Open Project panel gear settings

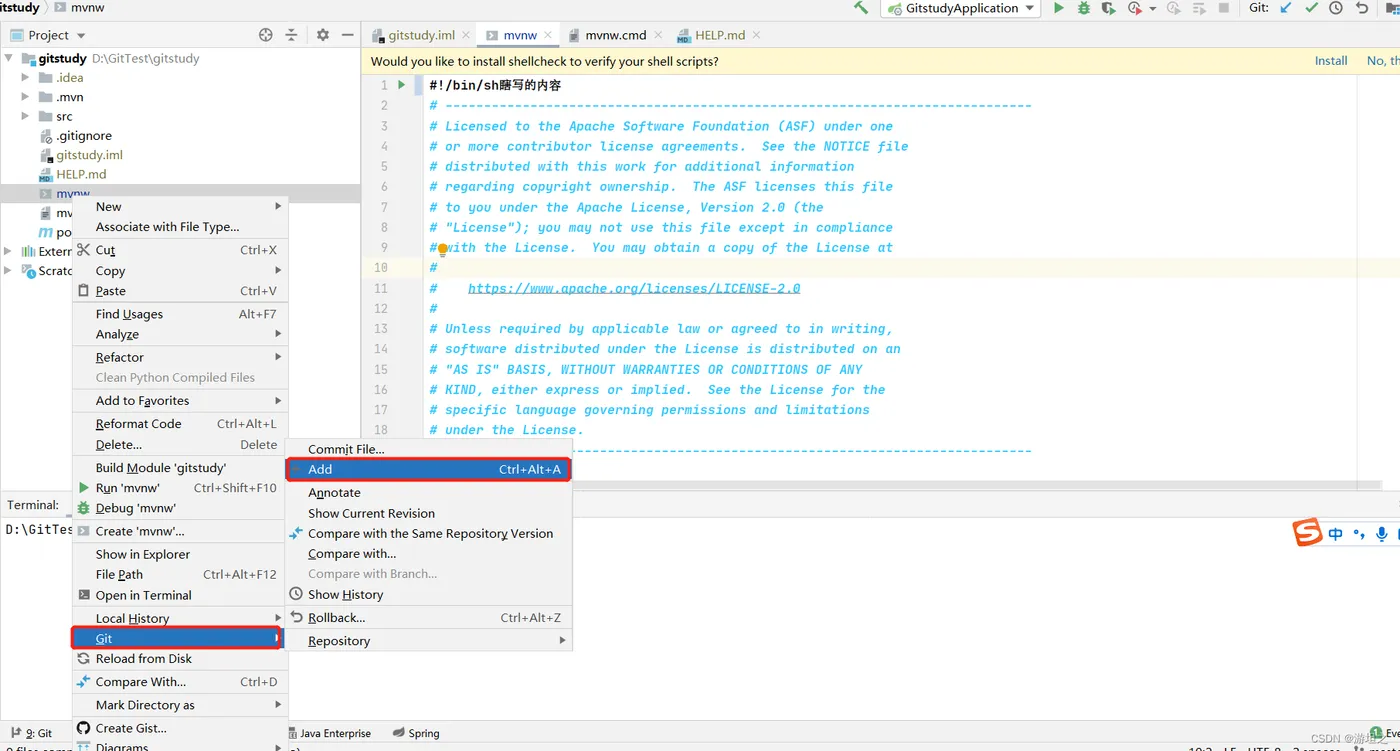[323, 35]
